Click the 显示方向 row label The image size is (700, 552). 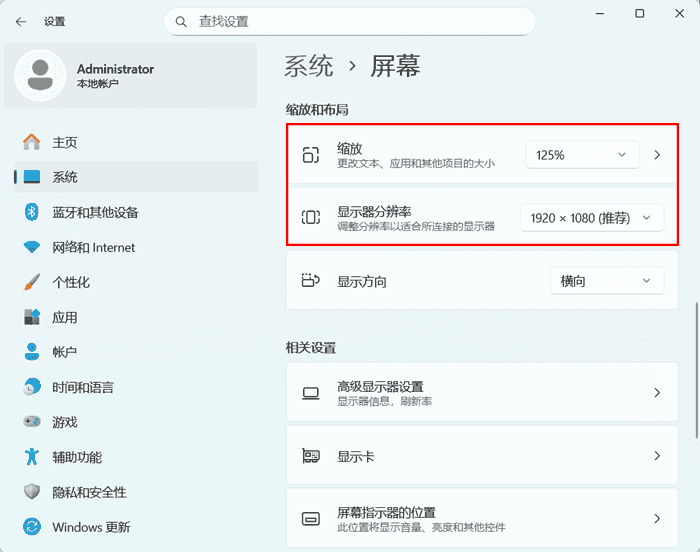[x=362, y=282]
